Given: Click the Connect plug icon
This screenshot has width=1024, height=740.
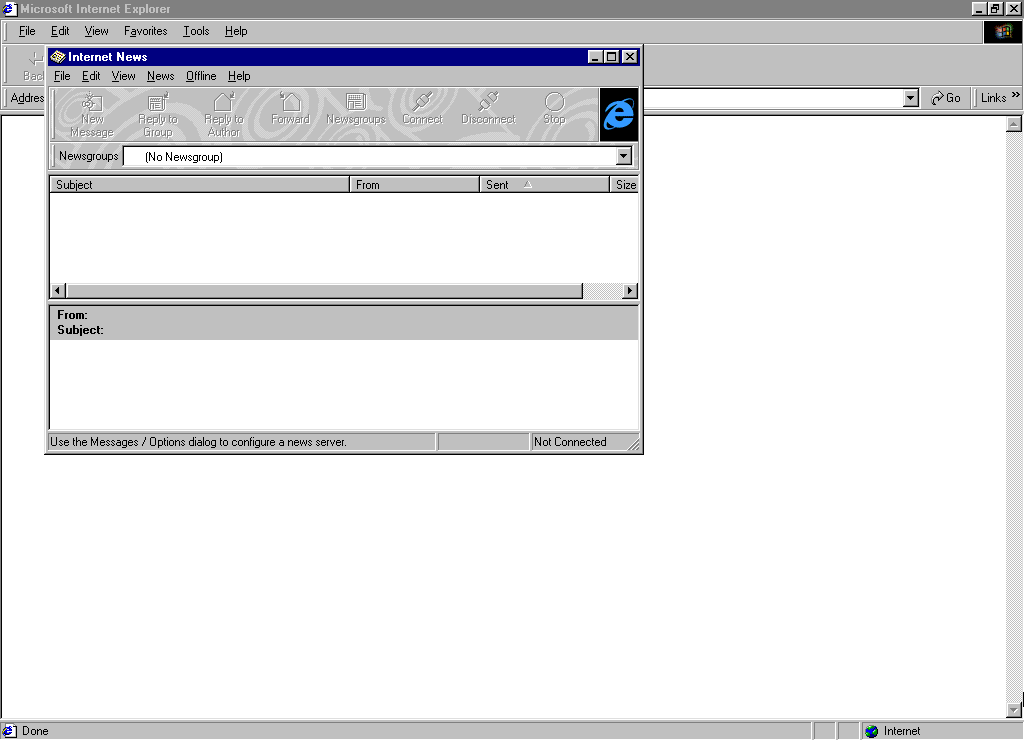Looking at the screenshot, I should [423, 109].
